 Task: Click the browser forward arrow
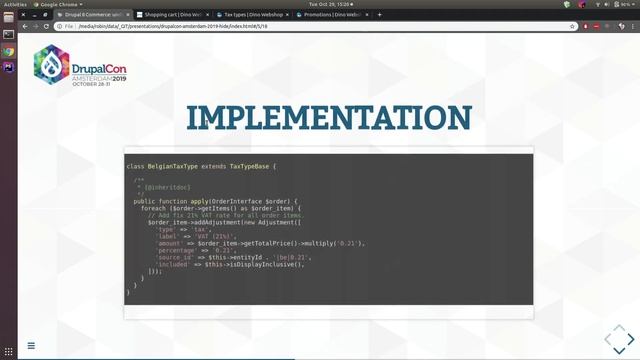[36, 26]
